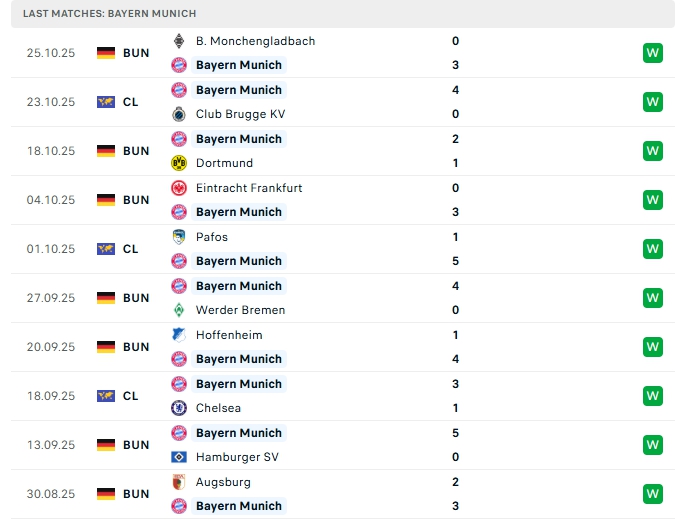This screenshot has height=520, width=687.
Task: Click the W result badge for Chelsea match
Action: coord(653,396)
